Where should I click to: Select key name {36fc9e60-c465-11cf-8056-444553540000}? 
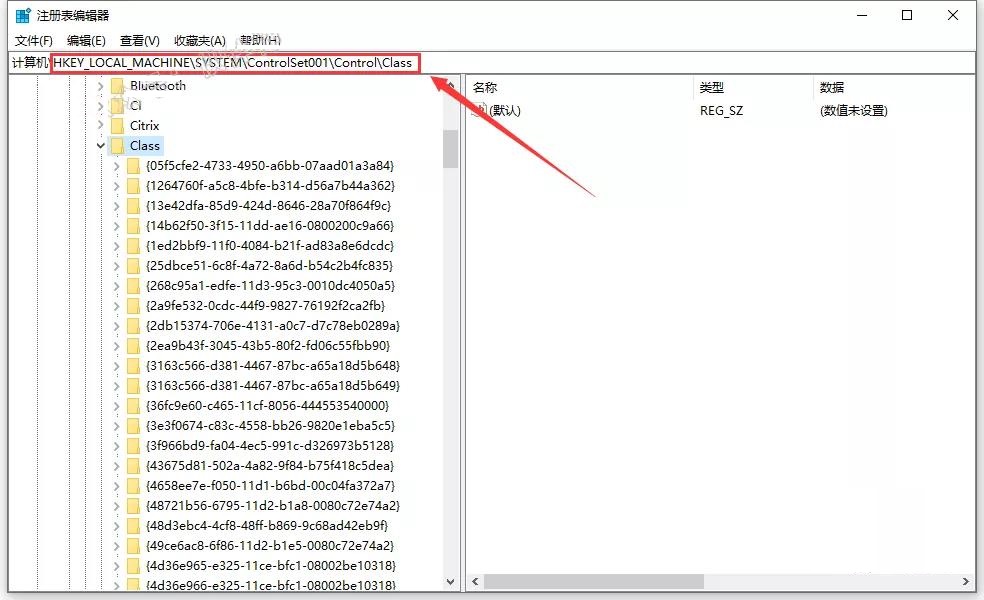point(267,406)
